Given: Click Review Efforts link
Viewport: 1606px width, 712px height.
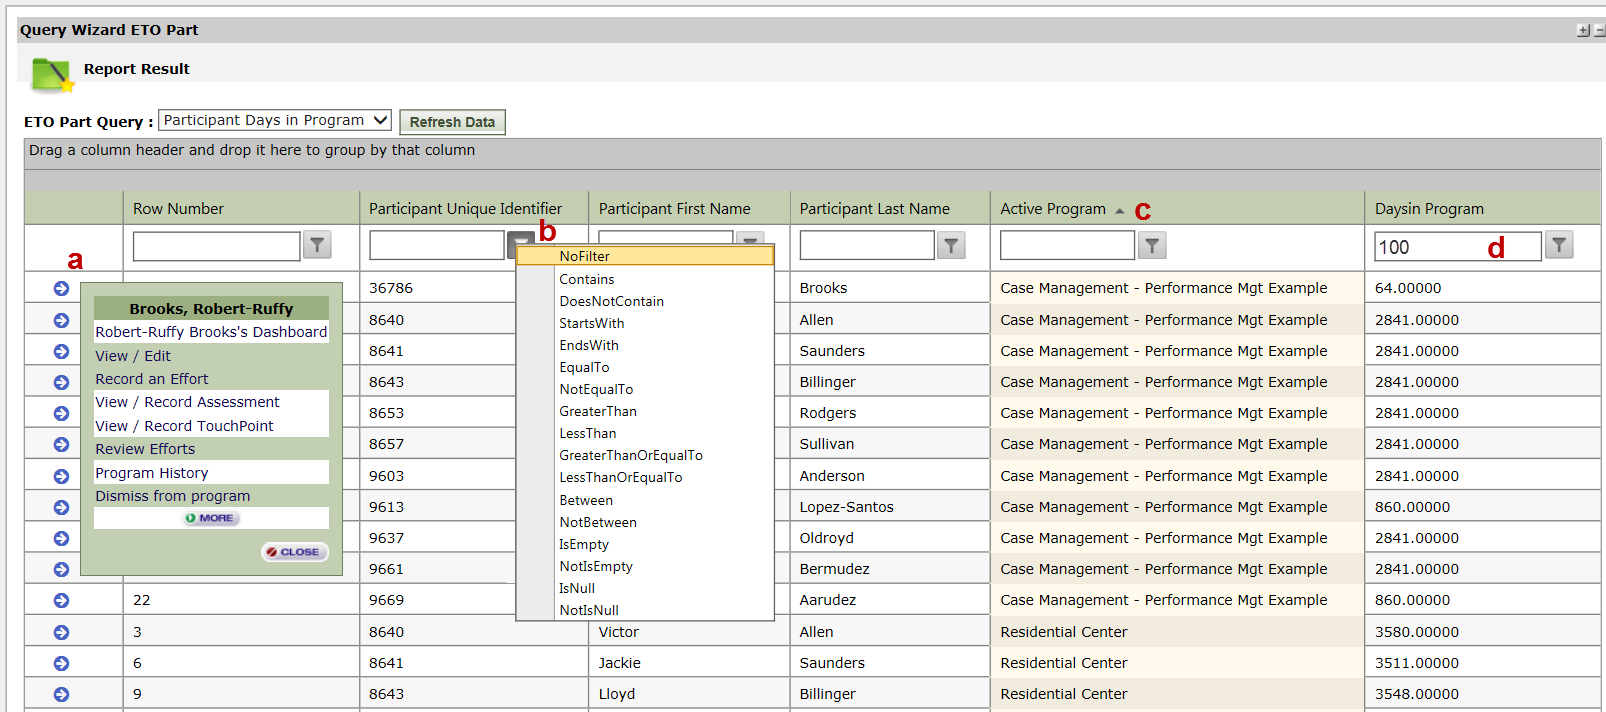Looking at the screenshot, I should [145, 449].
